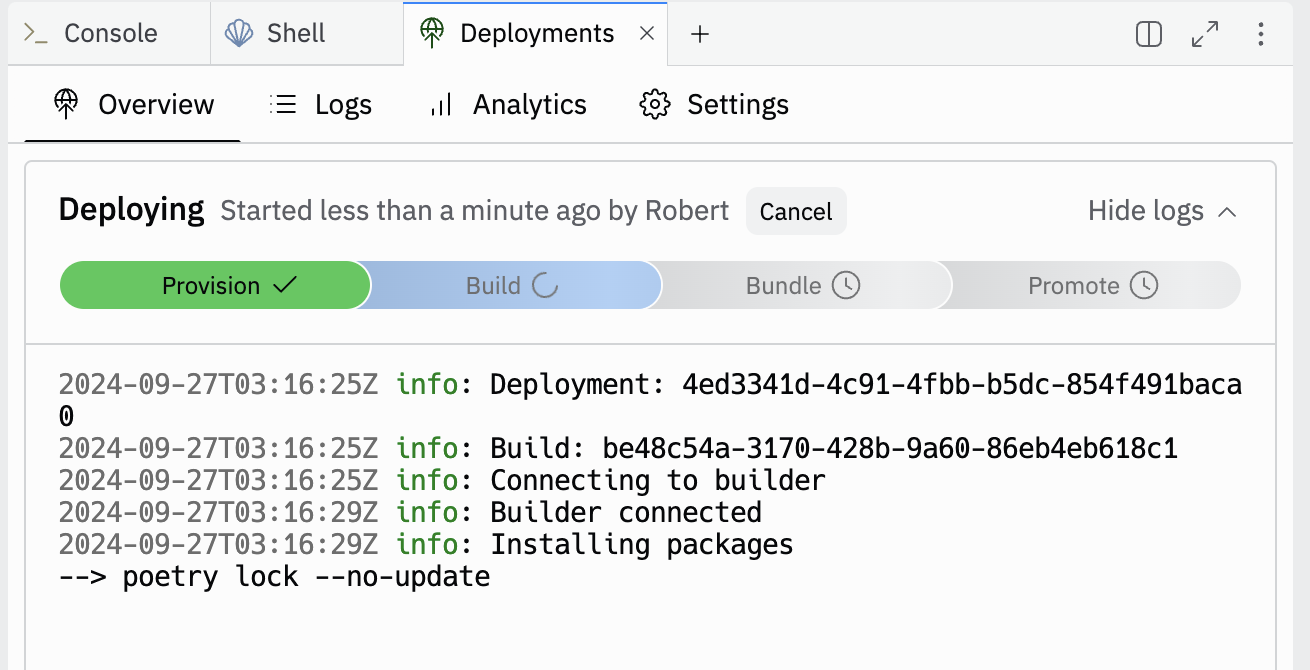Close the Deployments tab
Viewport: 1310px width, 670px height.
point(647,33)
